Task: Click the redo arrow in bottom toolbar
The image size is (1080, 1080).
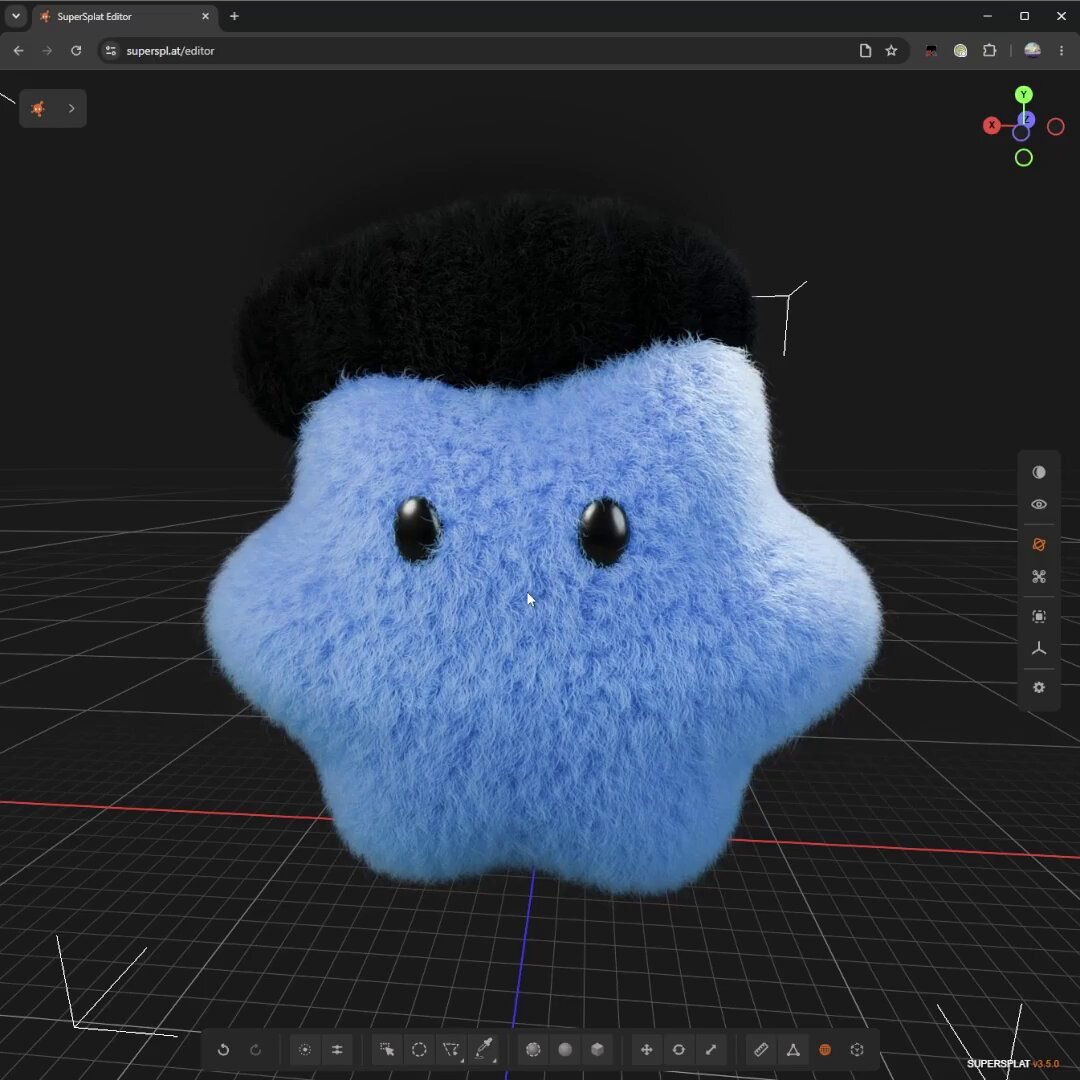Action: click(x=256, y=1049)
